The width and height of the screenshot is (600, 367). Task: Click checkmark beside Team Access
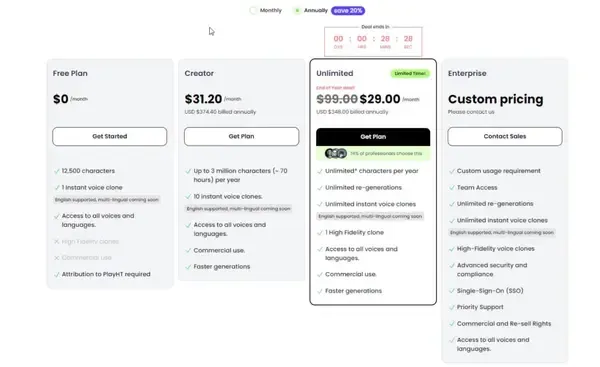click(x=452, y=188)
